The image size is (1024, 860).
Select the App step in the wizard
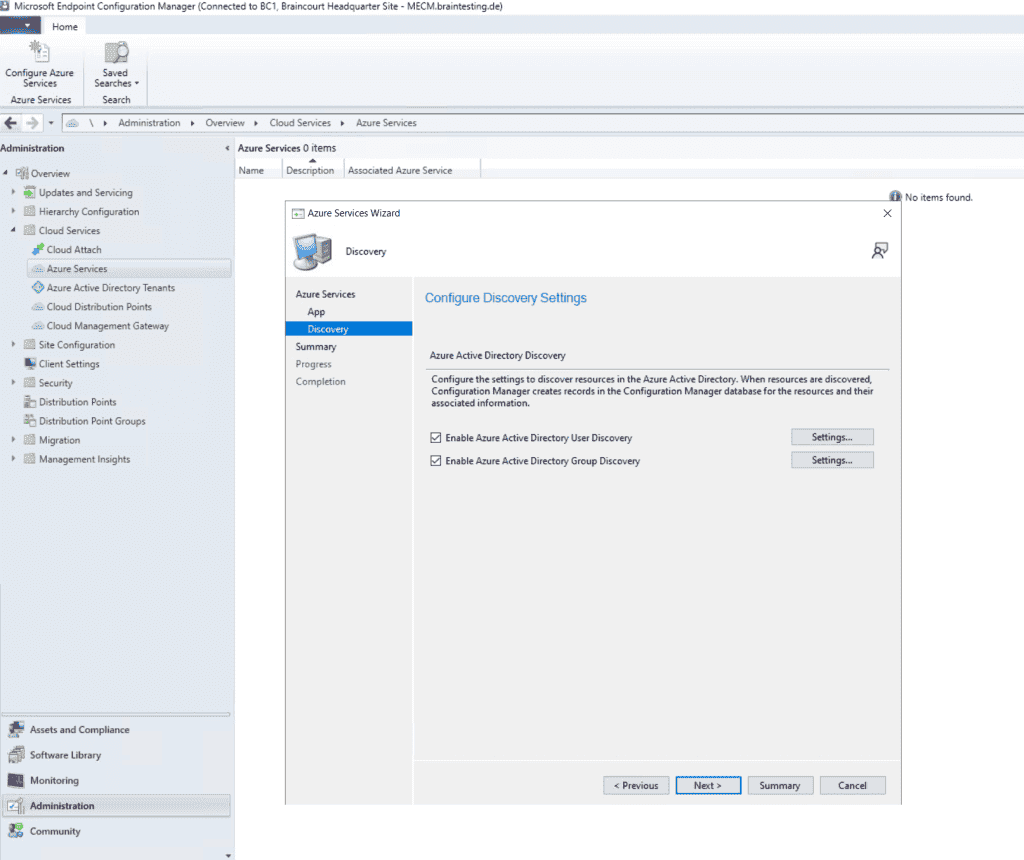[317, 311]
